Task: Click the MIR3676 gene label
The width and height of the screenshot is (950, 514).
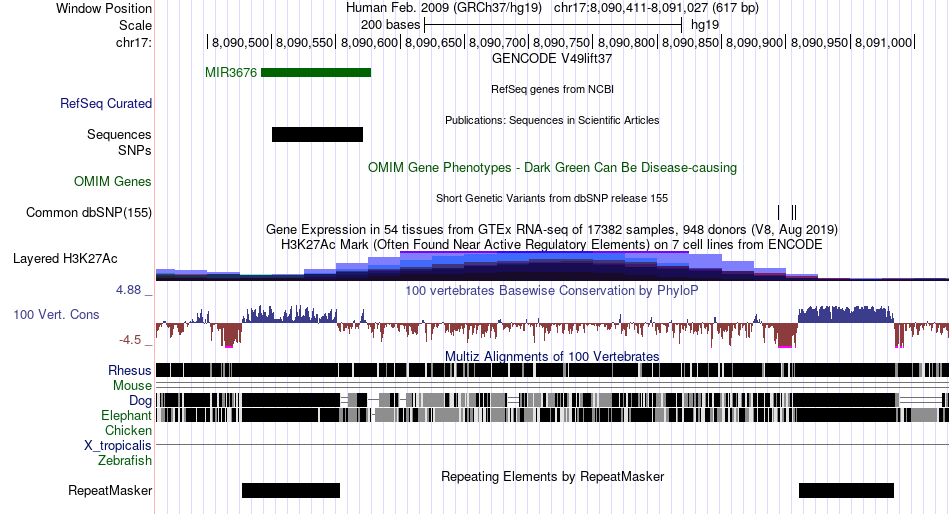Action: 231,73
